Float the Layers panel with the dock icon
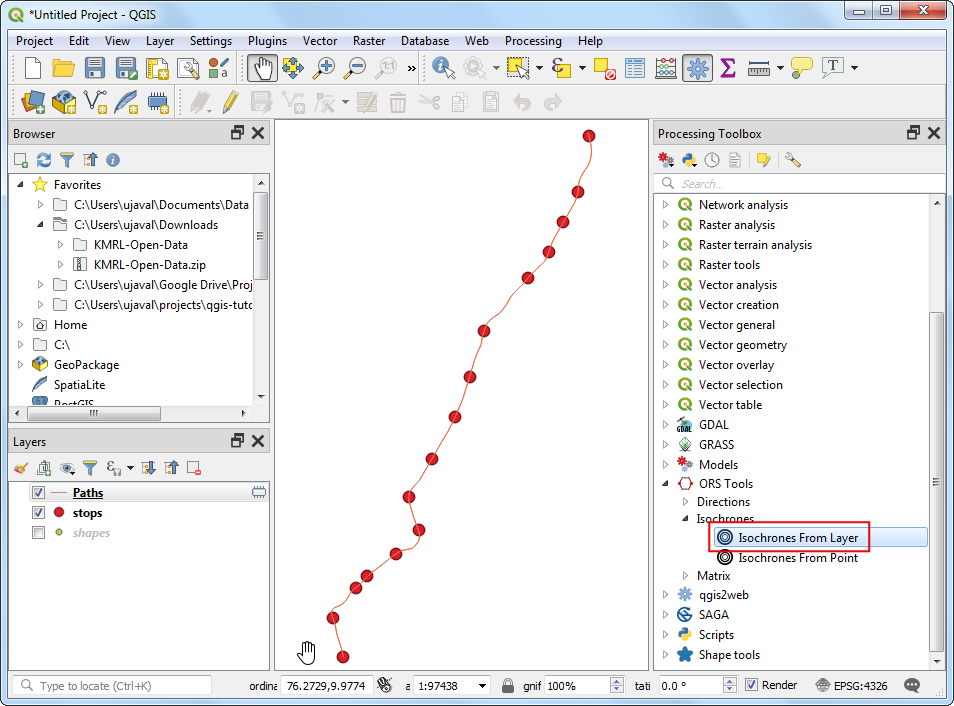 pos(237,441)
